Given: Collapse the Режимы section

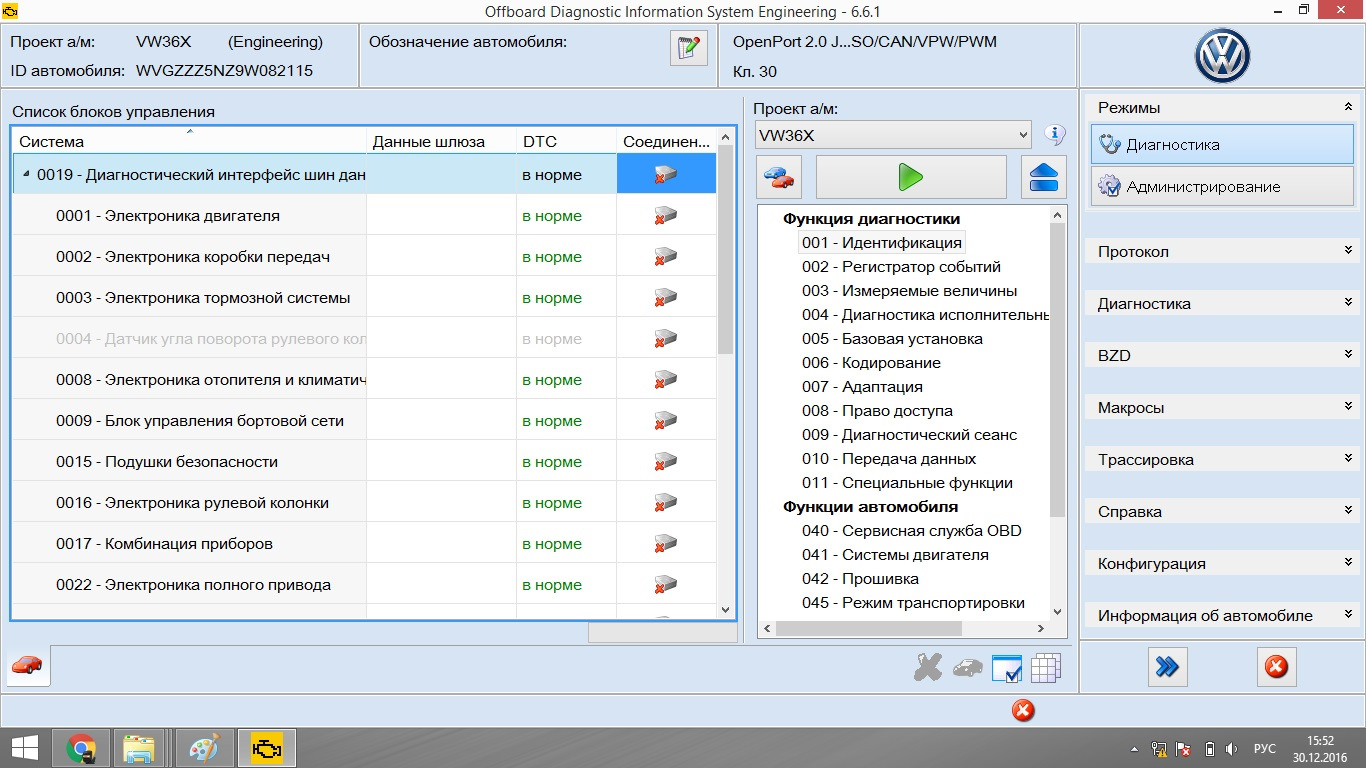Looking at the screenshot, I should pyautogui.click(x=1348, y=107).
